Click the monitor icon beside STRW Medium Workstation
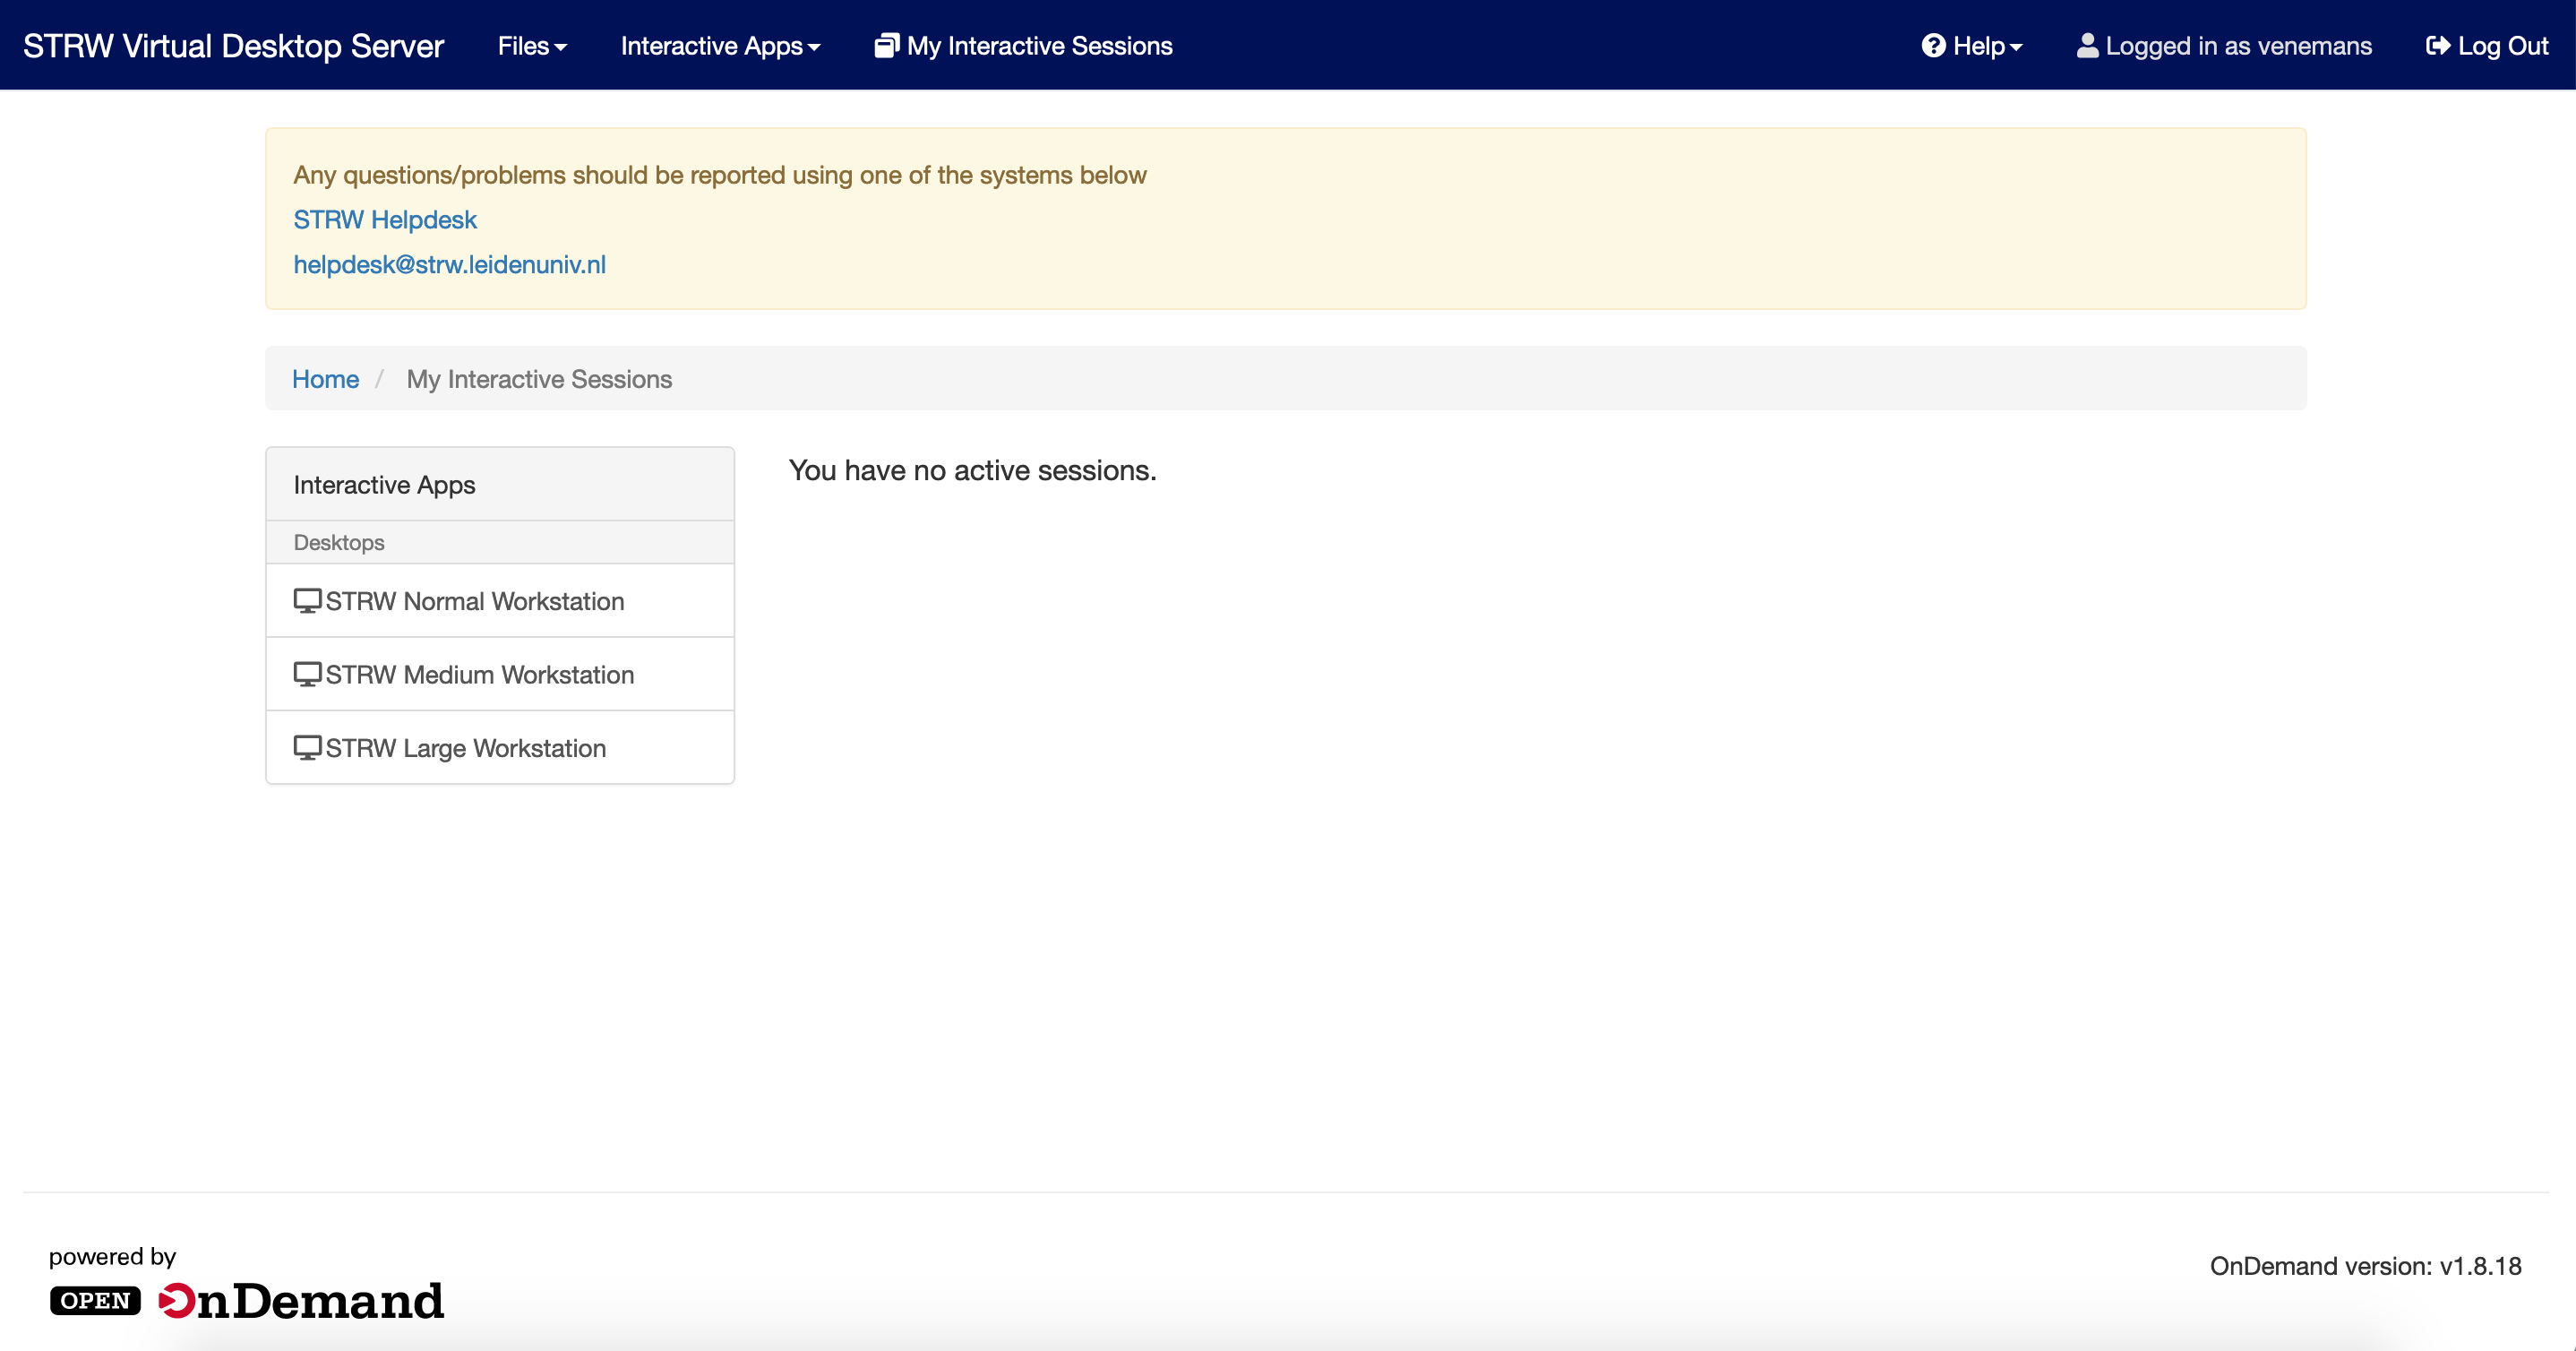 (x=307, y=675)
